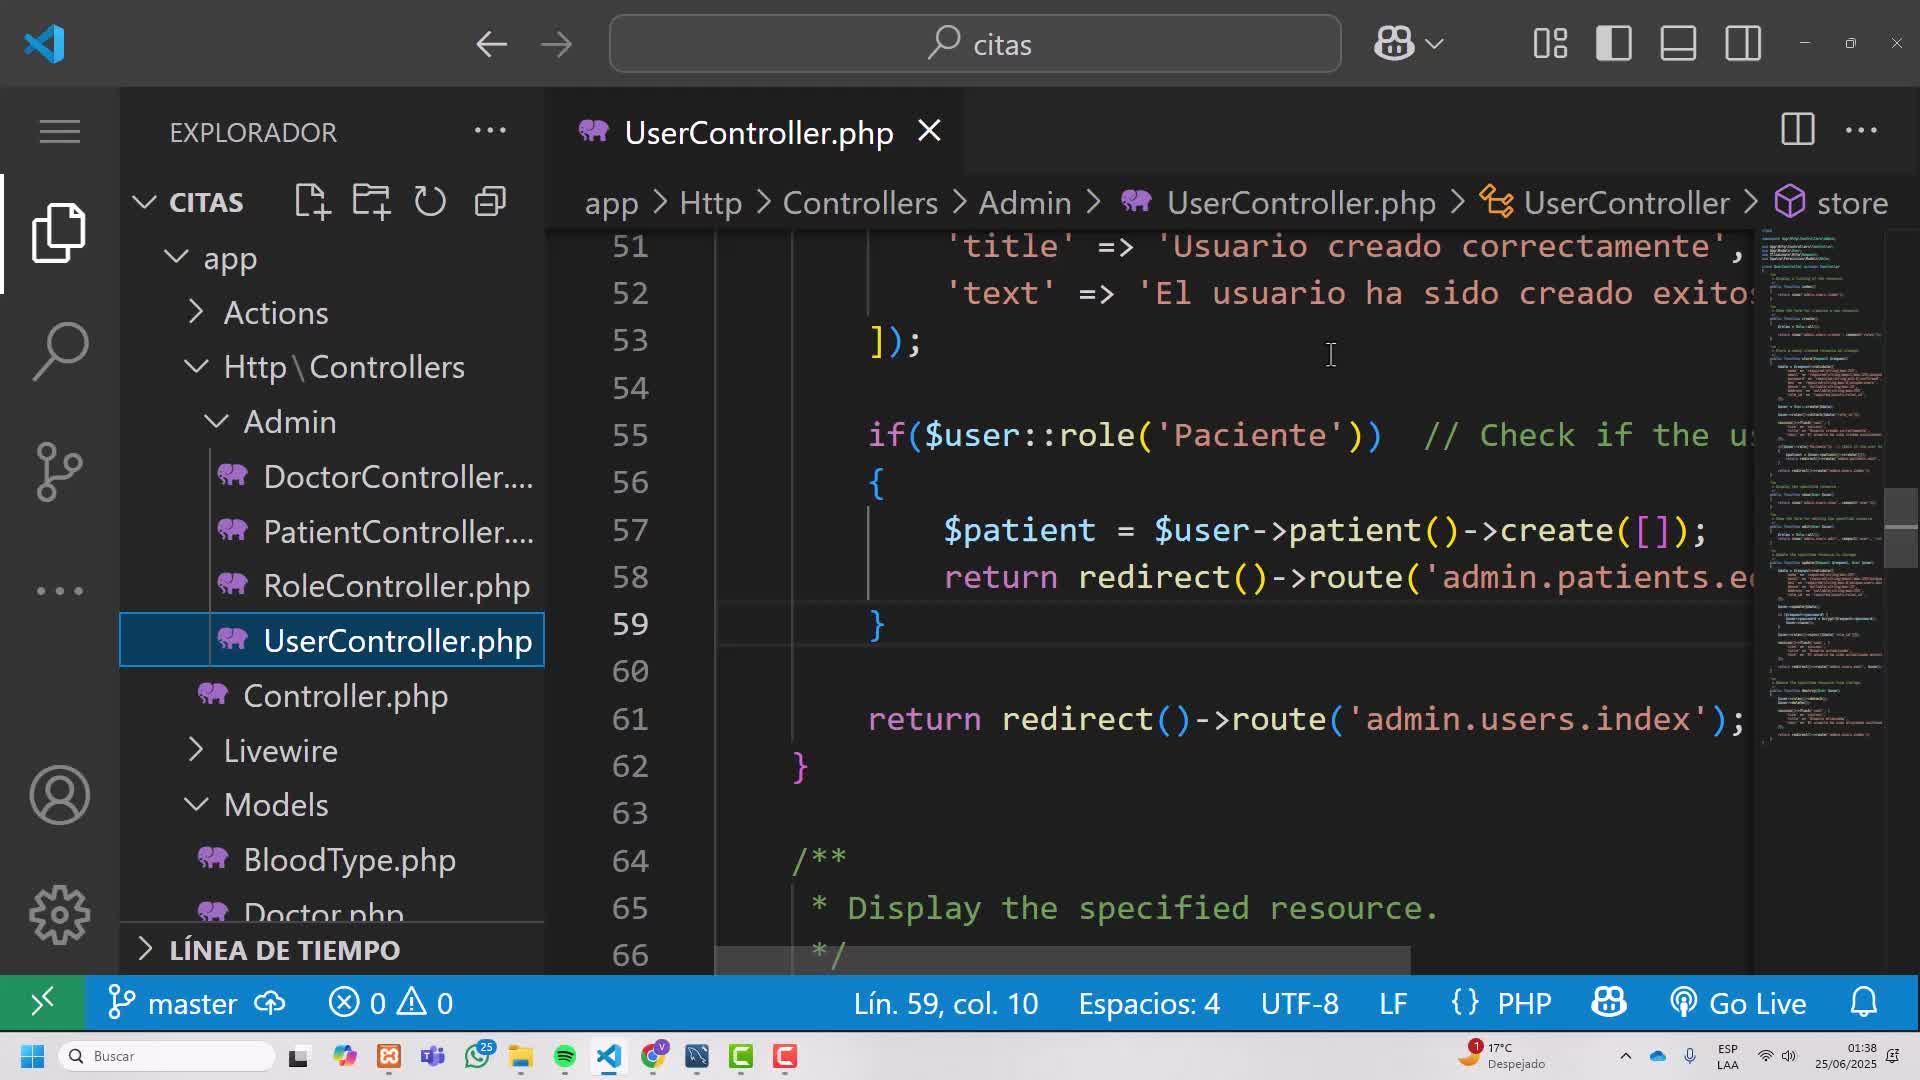Viewport: 1920px width, 1080px height.
Task: Collapse all folders in Explorer
Action: pyautogui.click(x=490, y=202)
